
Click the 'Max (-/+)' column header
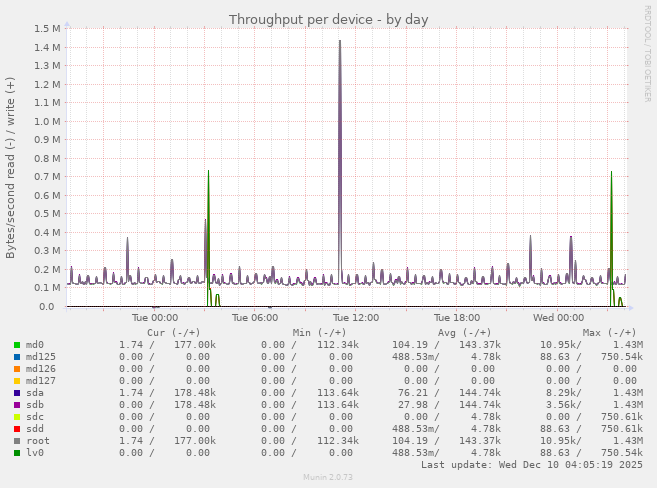(609, 333)
